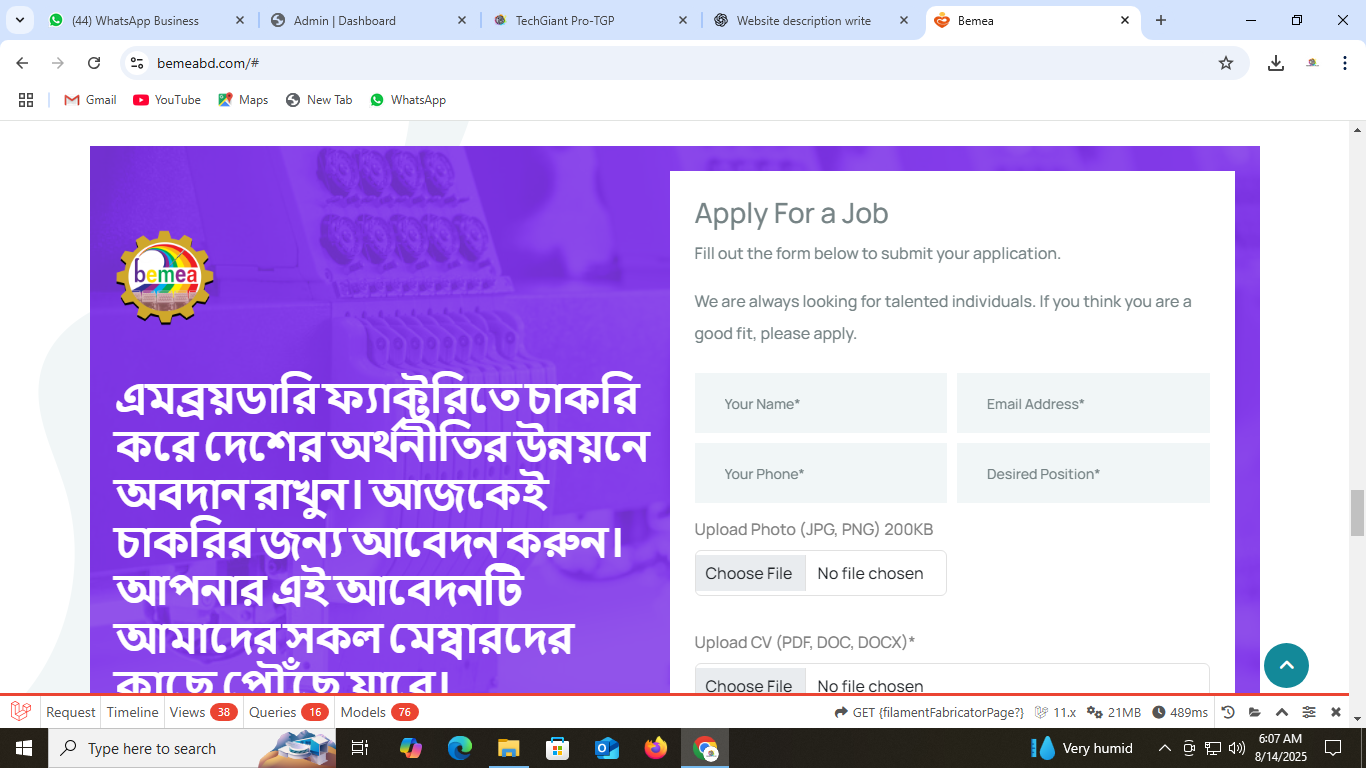Screen dimensions: 1366x768
Task: Click the Laravel Debugbar logo icon
Action: [x=21, y=712]
